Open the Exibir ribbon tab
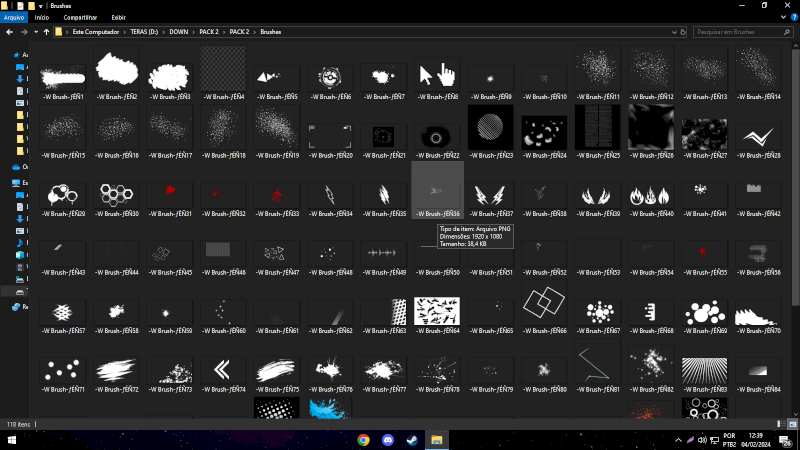The width and height of the screenshot is (800, 450). click(x=118, y=17)
